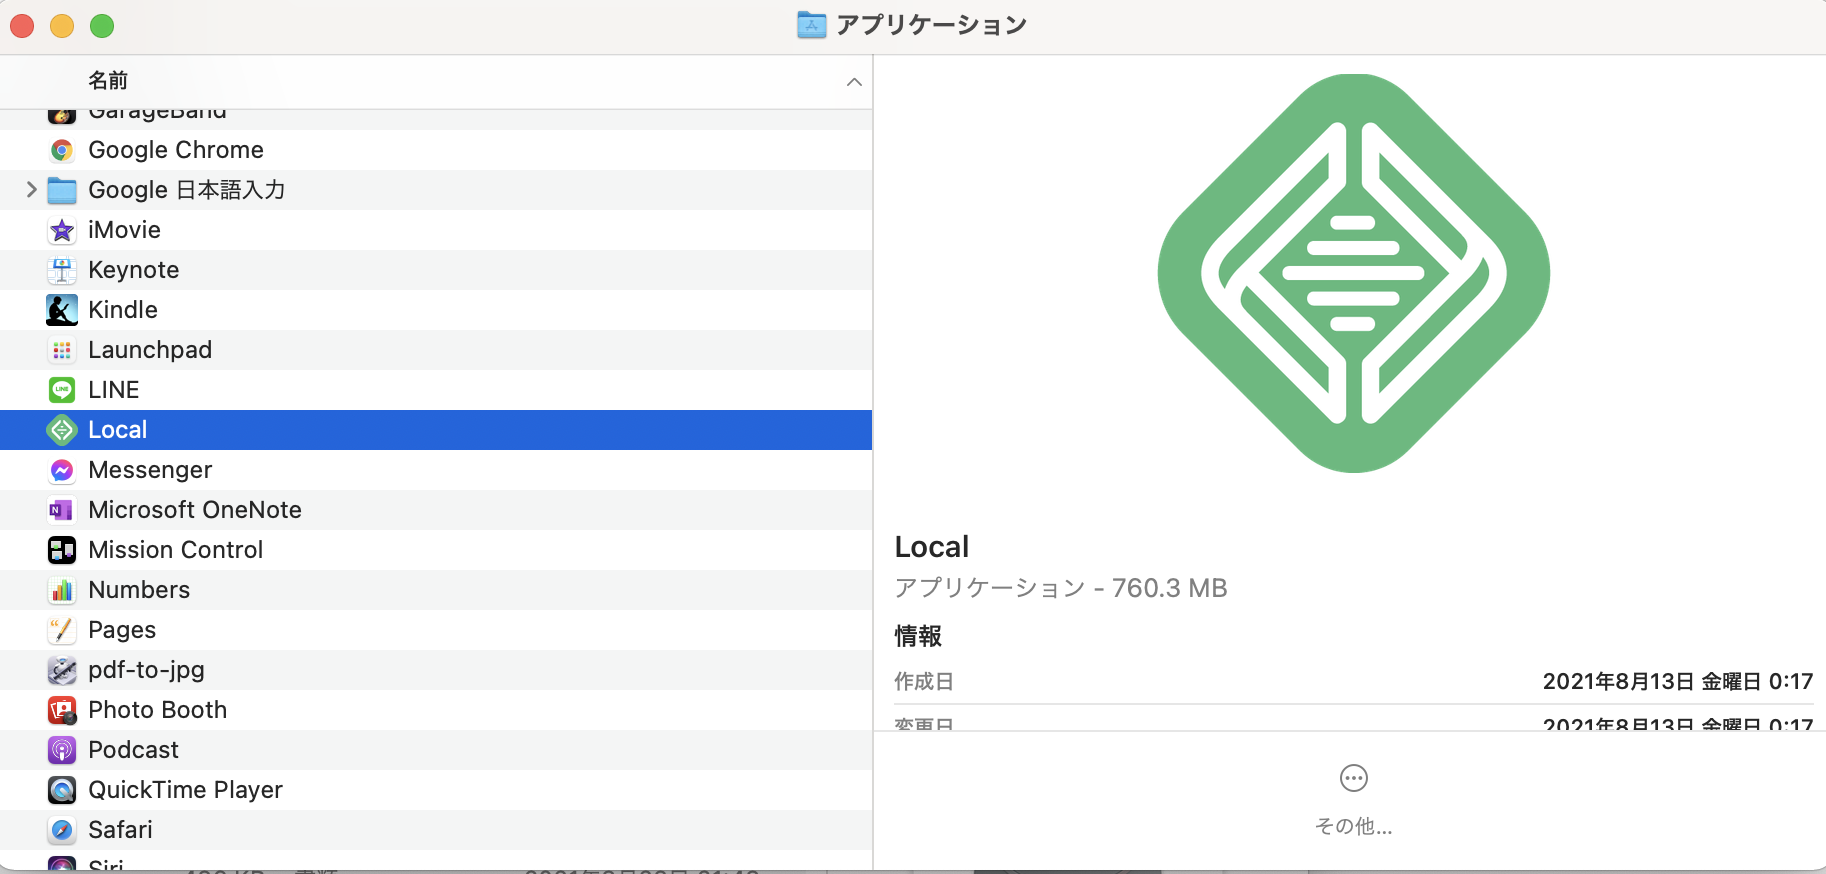The height and width of the screenshot is (874, 1826).
Task: Click the Pages app icon
Action: [62, 630]
